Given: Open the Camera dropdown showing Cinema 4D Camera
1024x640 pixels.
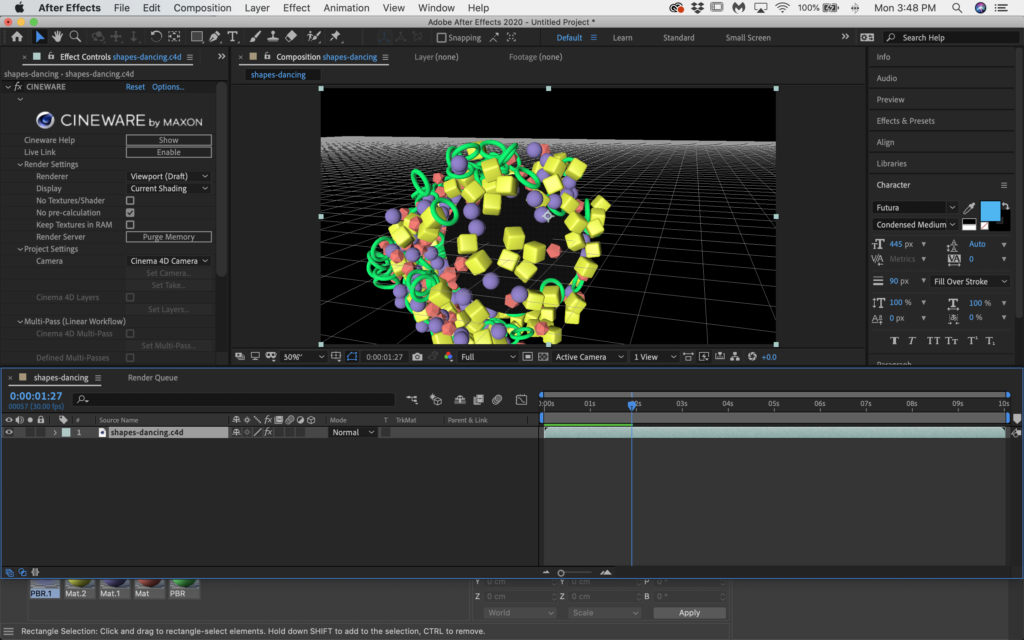Looking at the screenshot, I should point(168,261).
